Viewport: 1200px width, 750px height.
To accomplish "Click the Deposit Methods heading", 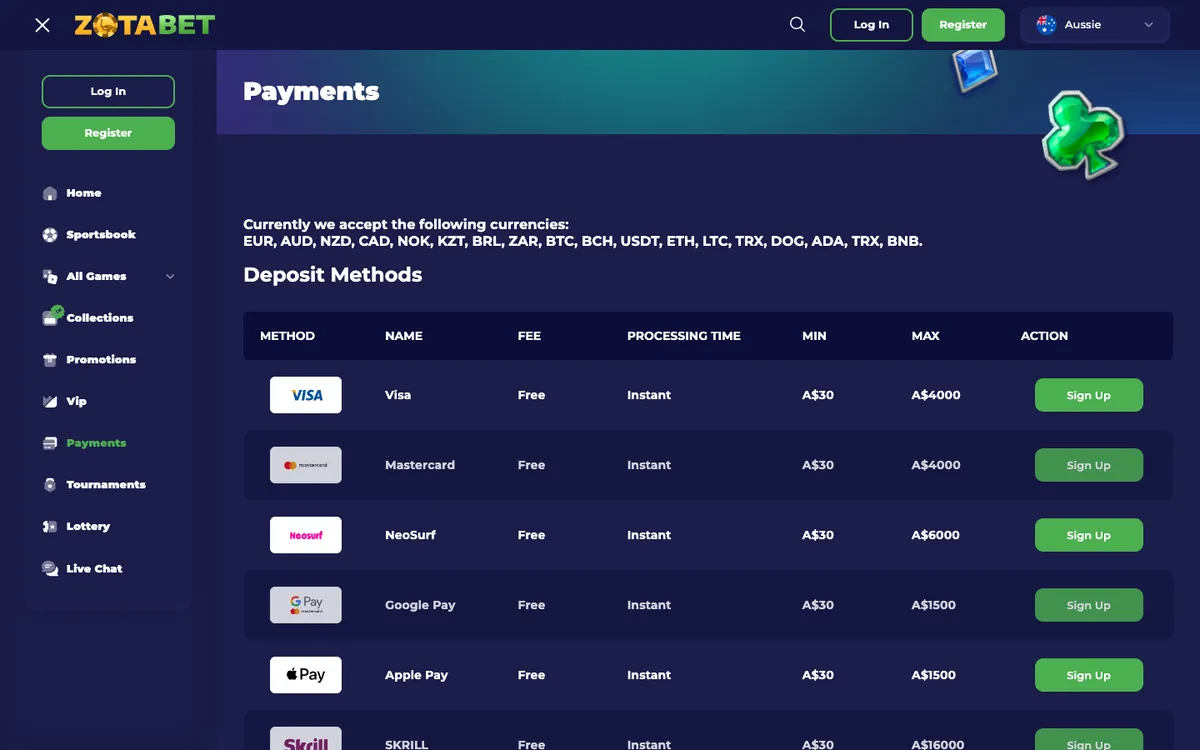I will 333,274.
